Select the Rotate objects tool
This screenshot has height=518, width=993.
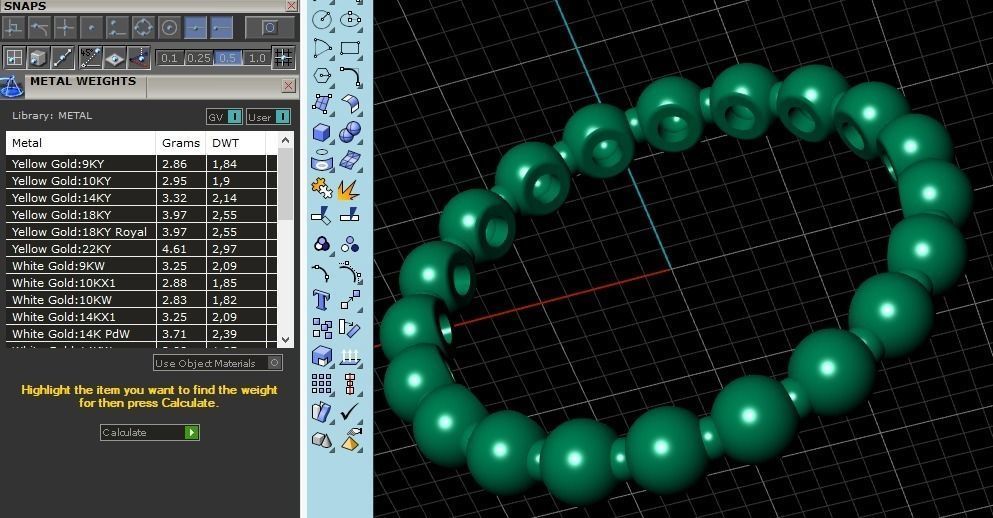tap(350, 328)
